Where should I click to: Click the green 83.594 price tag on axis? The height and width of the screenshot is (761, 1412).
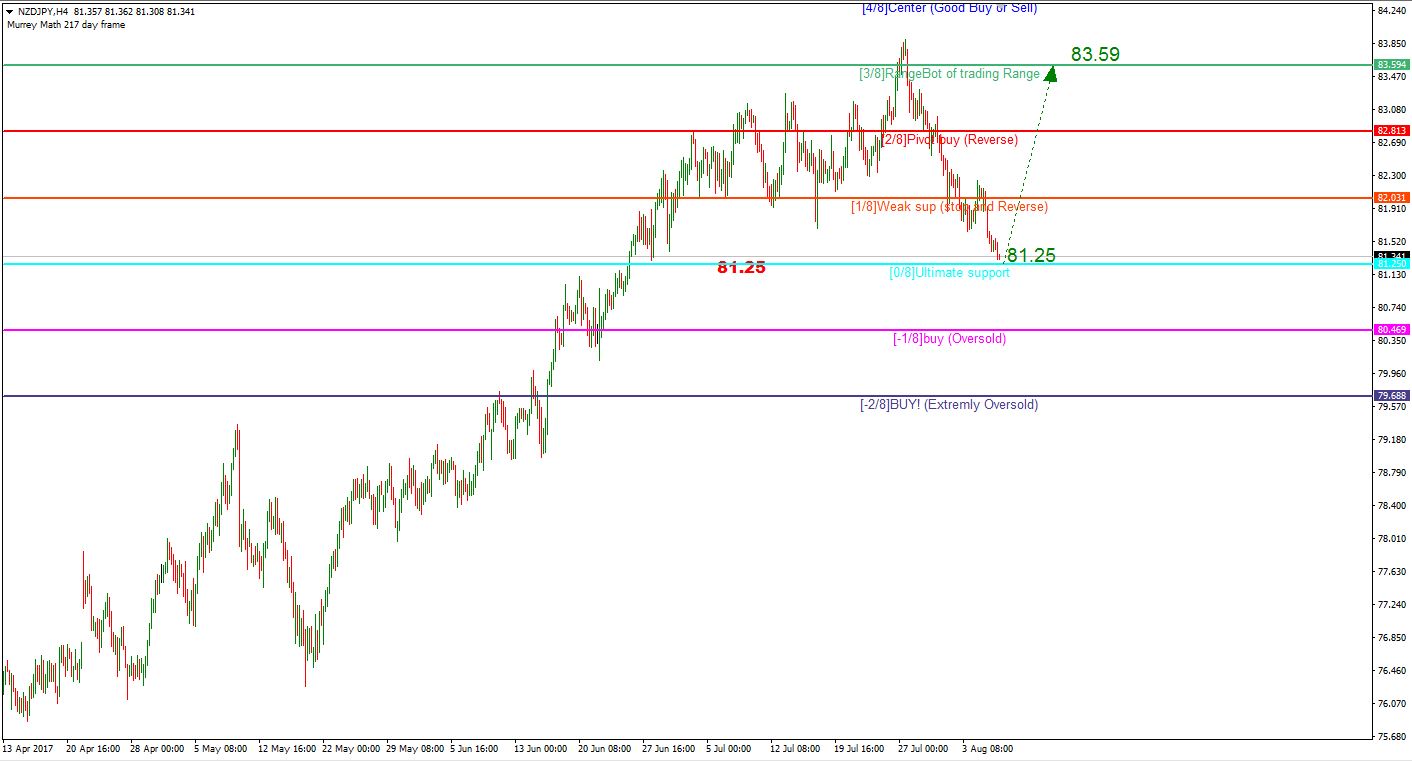click(1391, 65)
